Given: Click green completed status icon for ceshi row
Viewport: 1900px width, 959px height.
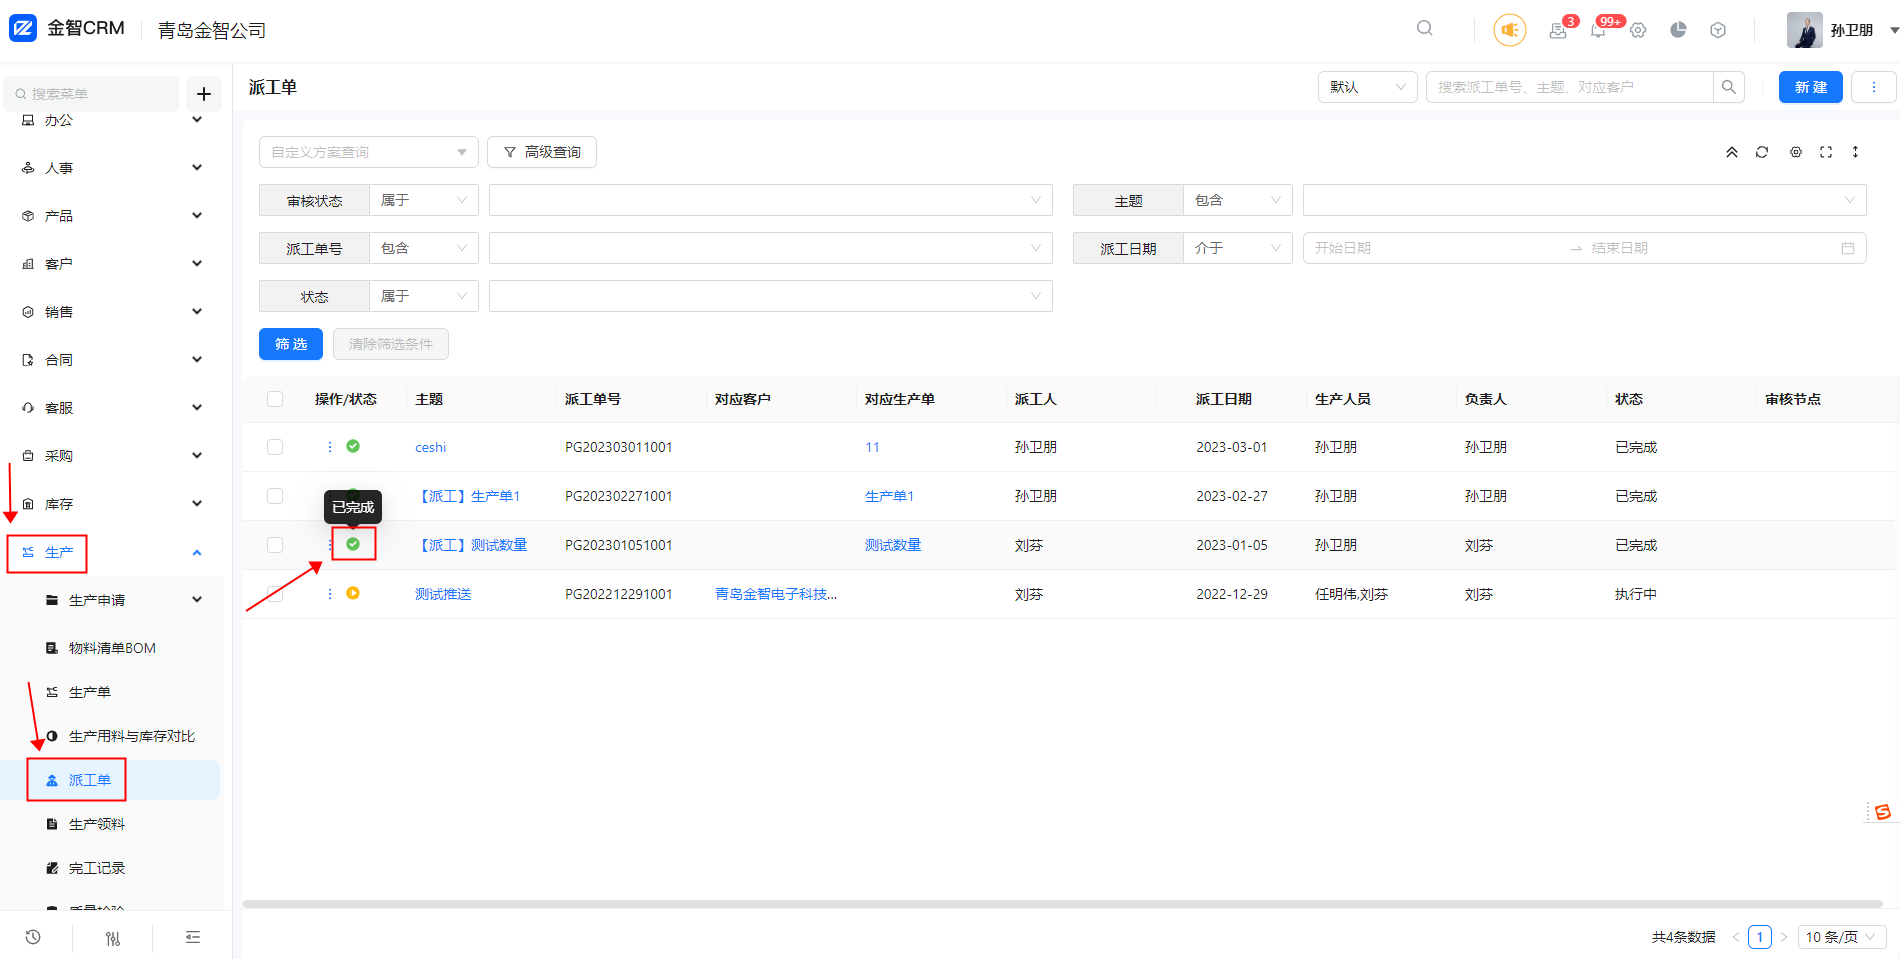Looking at the screenshot, I should coord(353,446).
